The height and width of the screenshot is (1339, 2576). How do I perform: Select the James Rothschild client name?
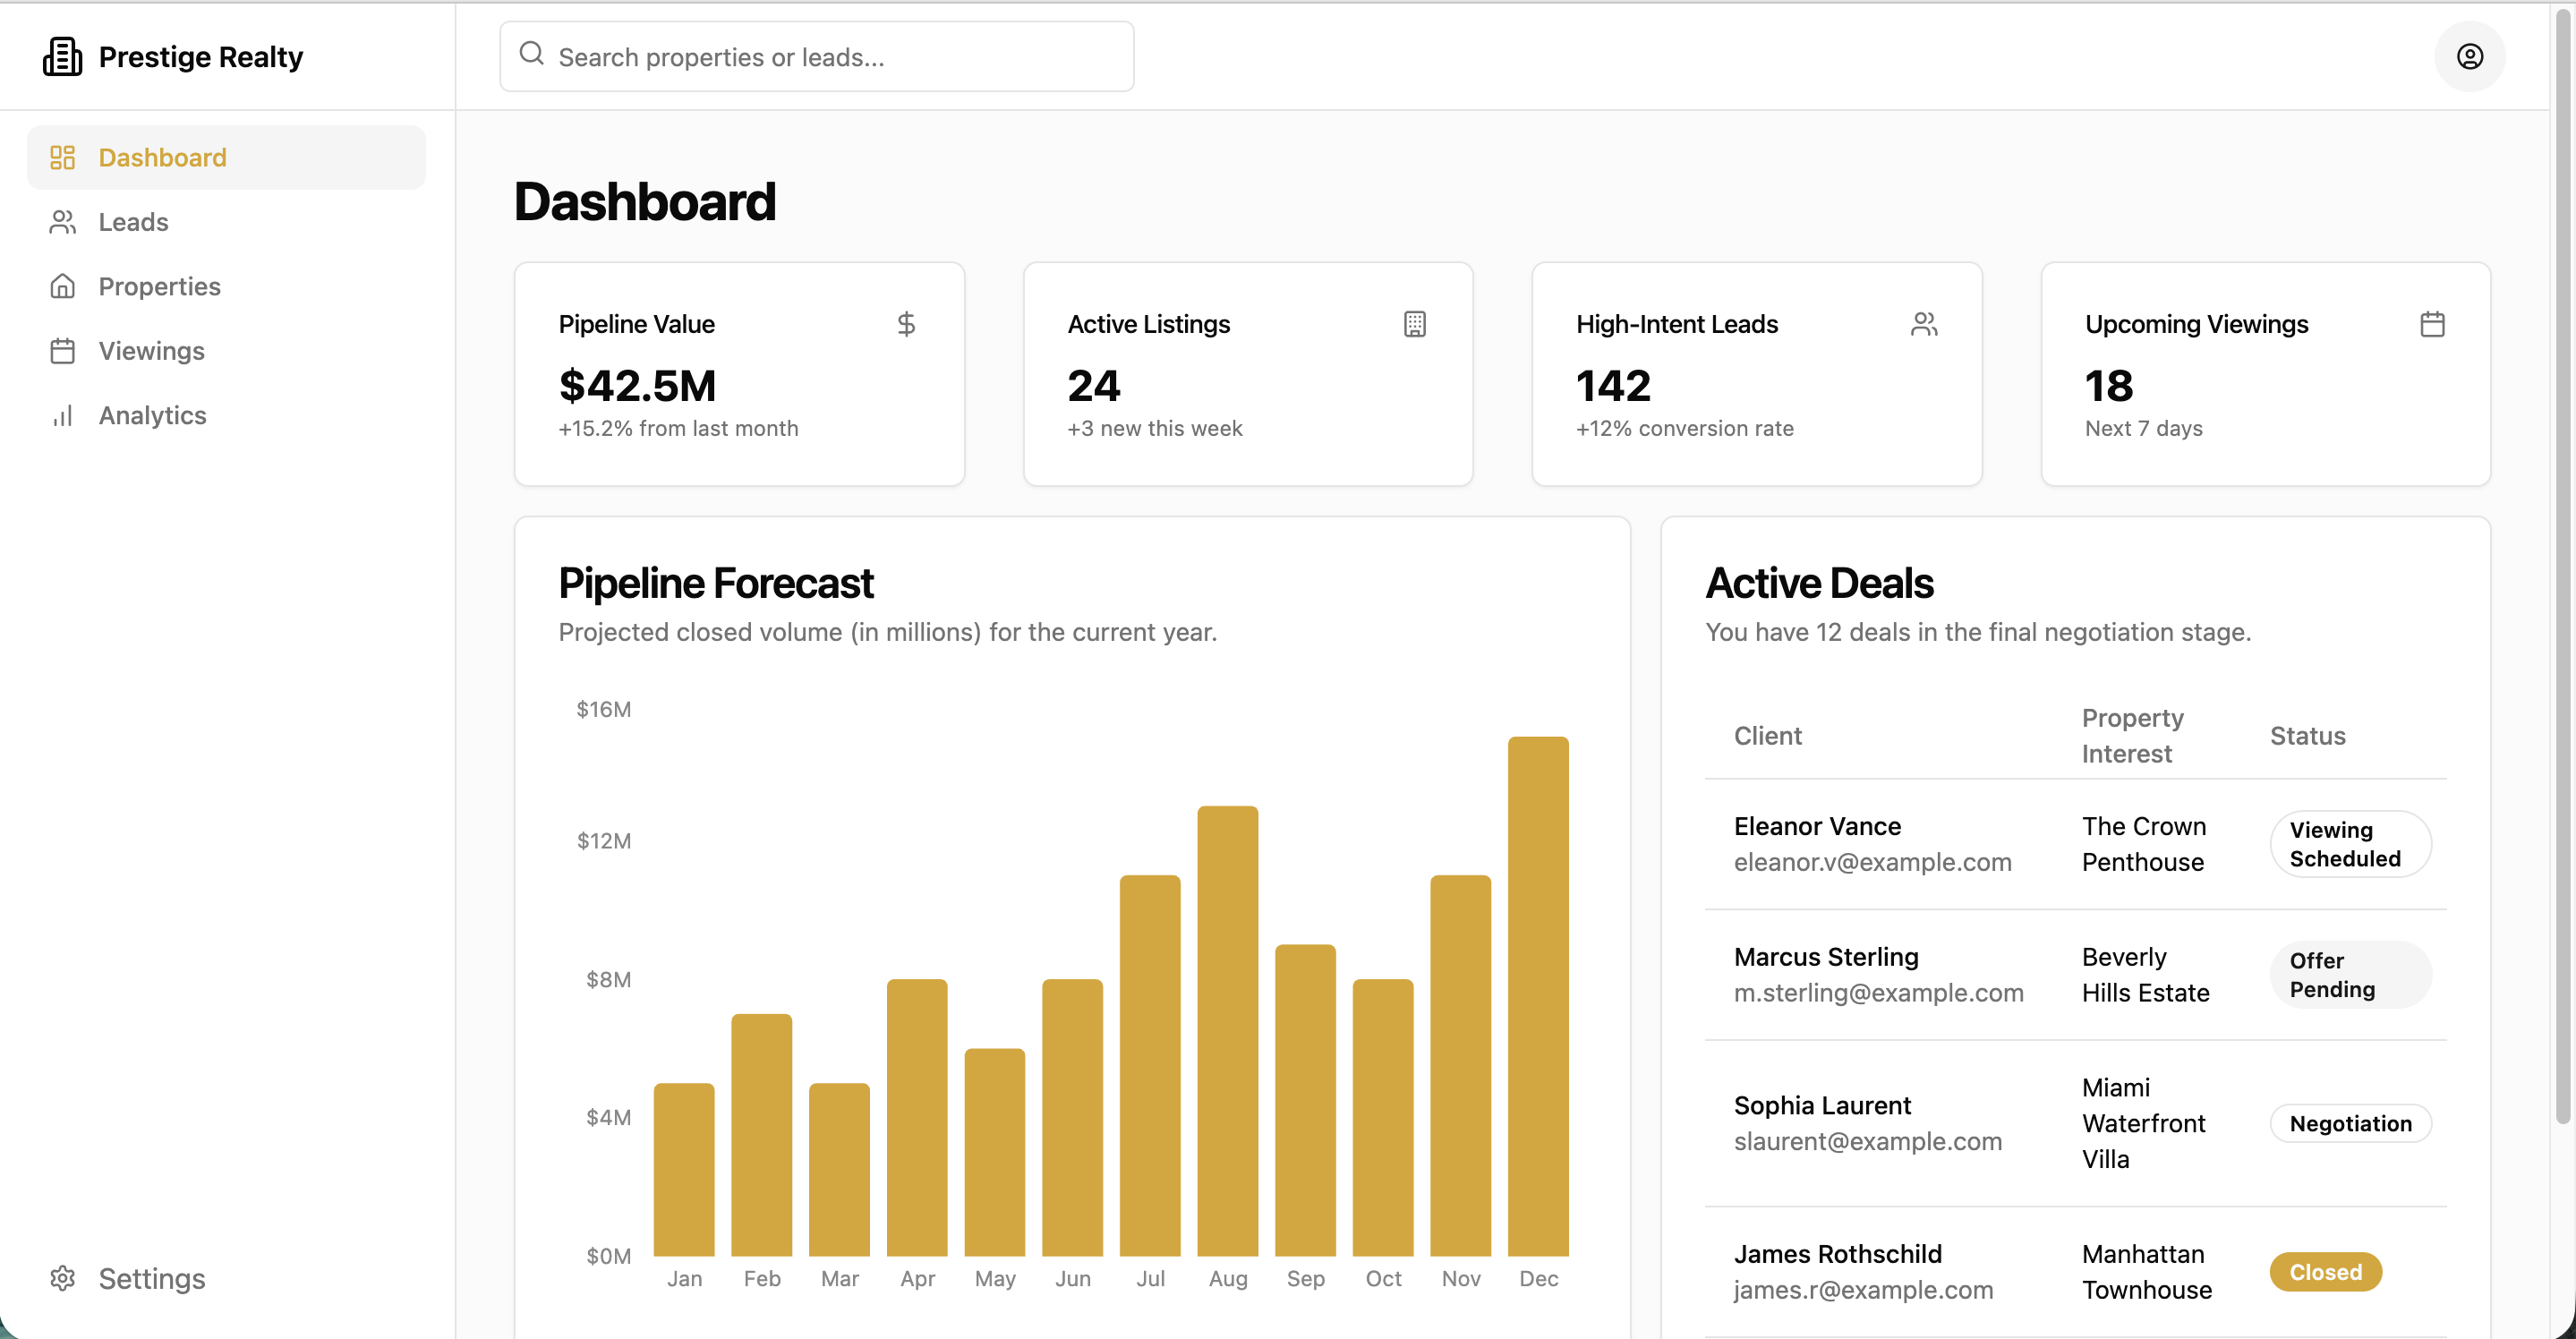point(1838,1254)
